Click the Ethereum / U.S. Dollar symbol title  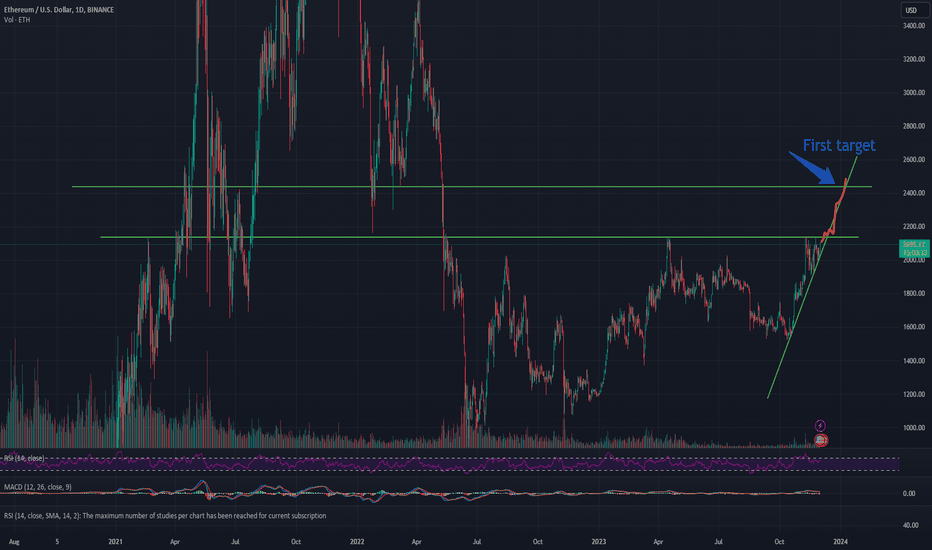point(59,10)
